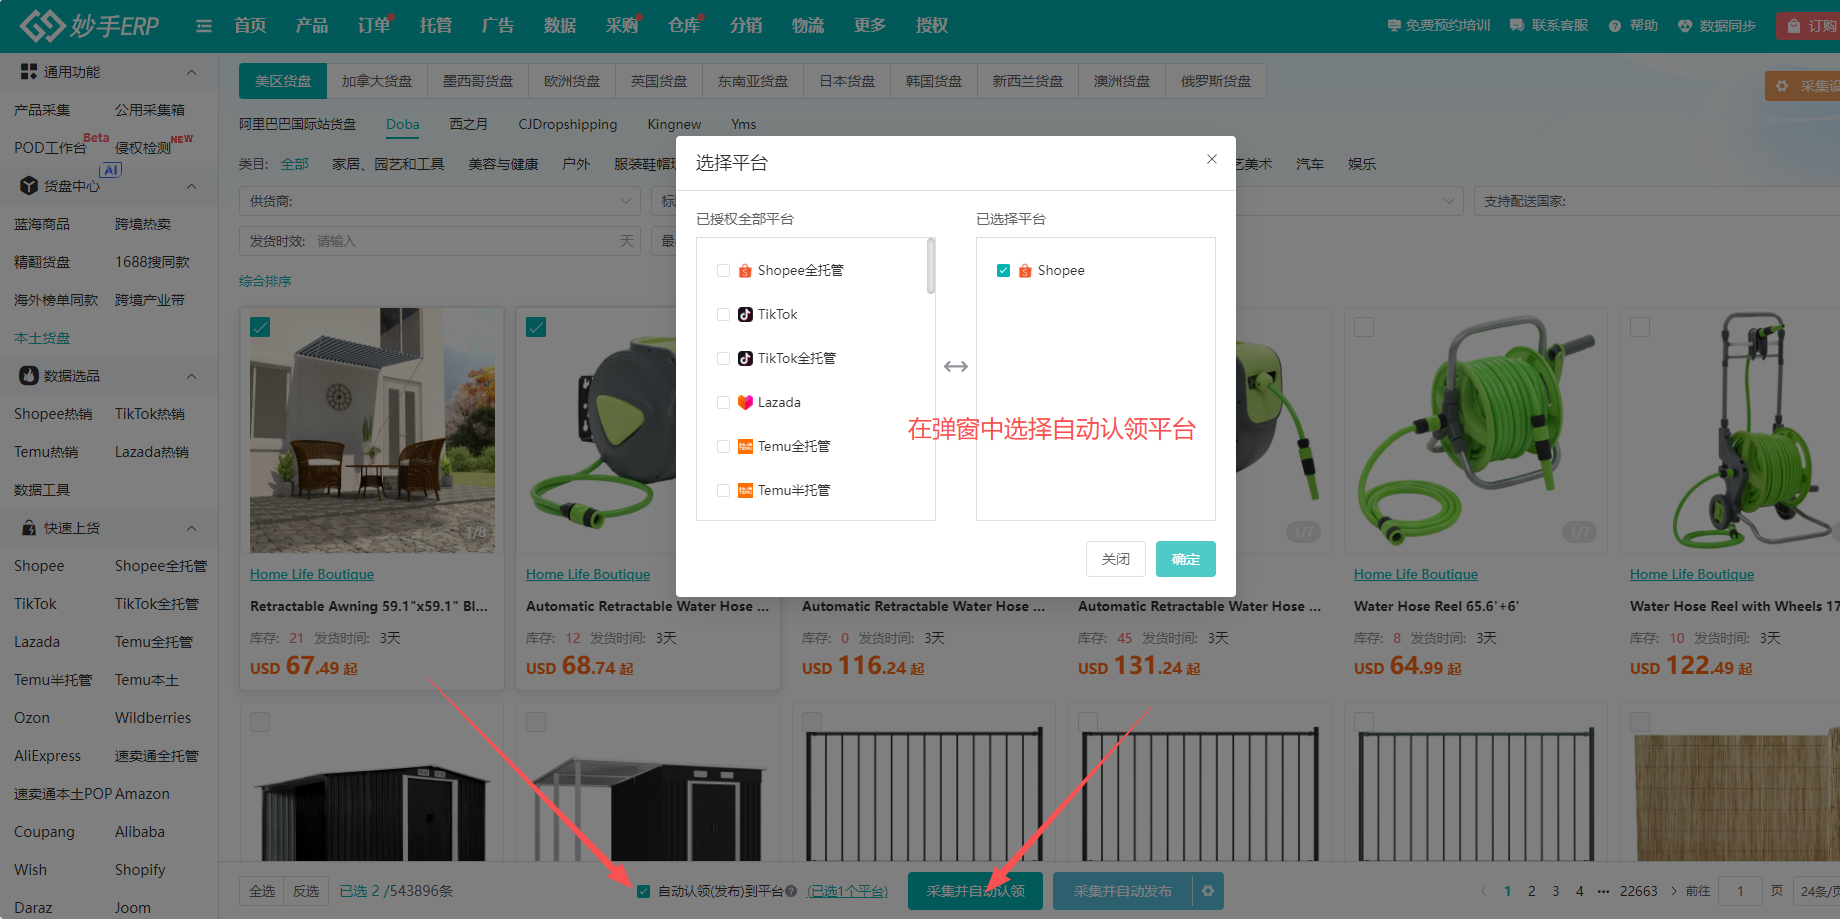The image size is (1840, 919).
Task: Click the 数据选品 flame icon in sidebar
Action: (29, 376)
